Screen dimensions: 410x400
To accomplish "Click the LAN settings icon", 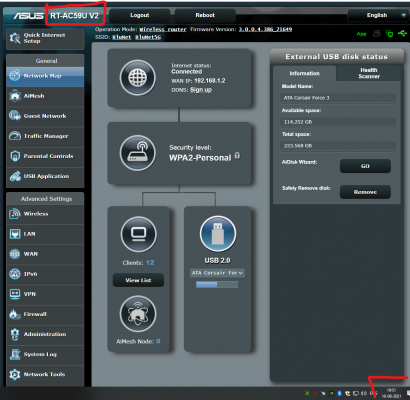I will point(15,234).
